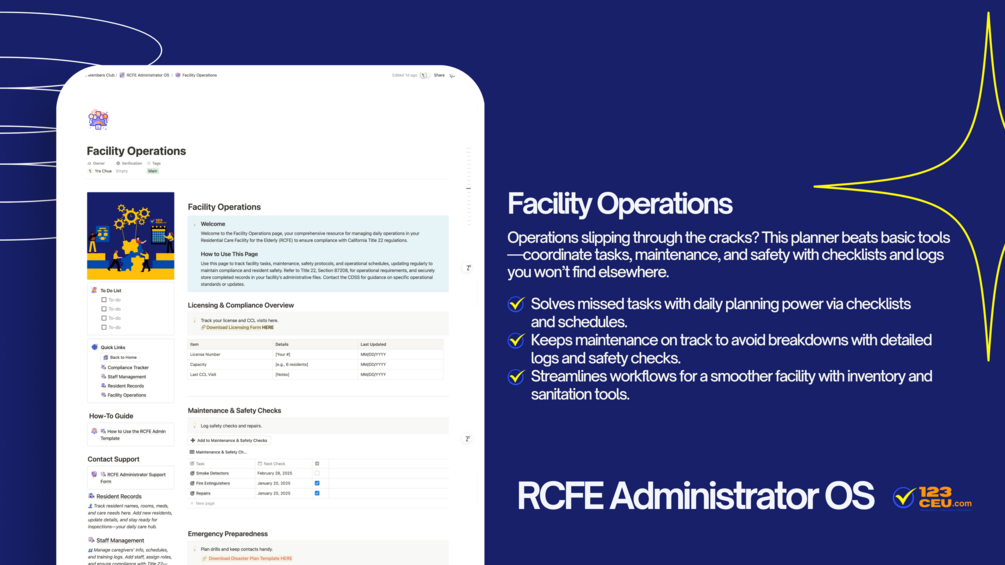Click the Main tag chip
Viewport: 1005px width, 565px height.
[x=153, y=171]
